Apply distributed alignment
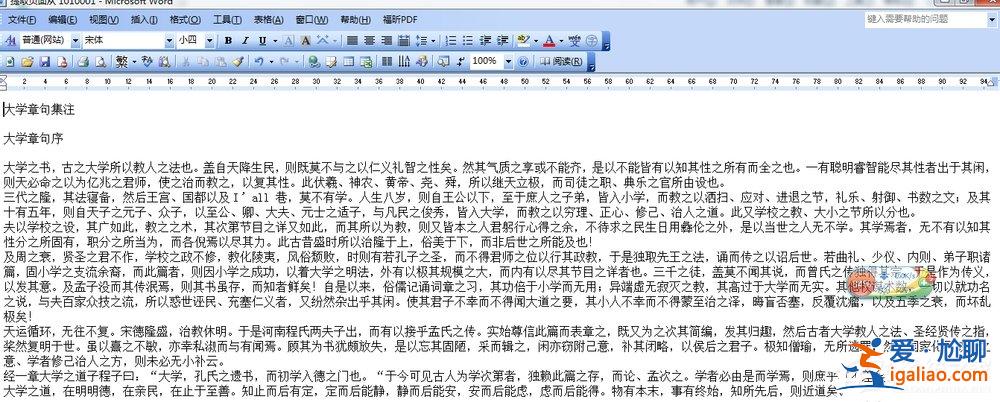This screenshot has width=1000, height=402. pyautogui.click(x=404, y=41)
